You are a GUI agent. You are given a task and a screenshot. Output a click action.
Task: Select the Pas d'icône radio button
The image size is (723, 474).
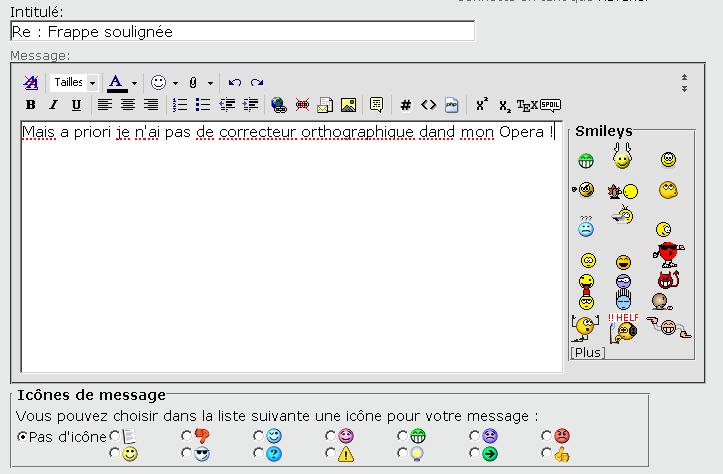pyautogui.click(x=22, y=436)
